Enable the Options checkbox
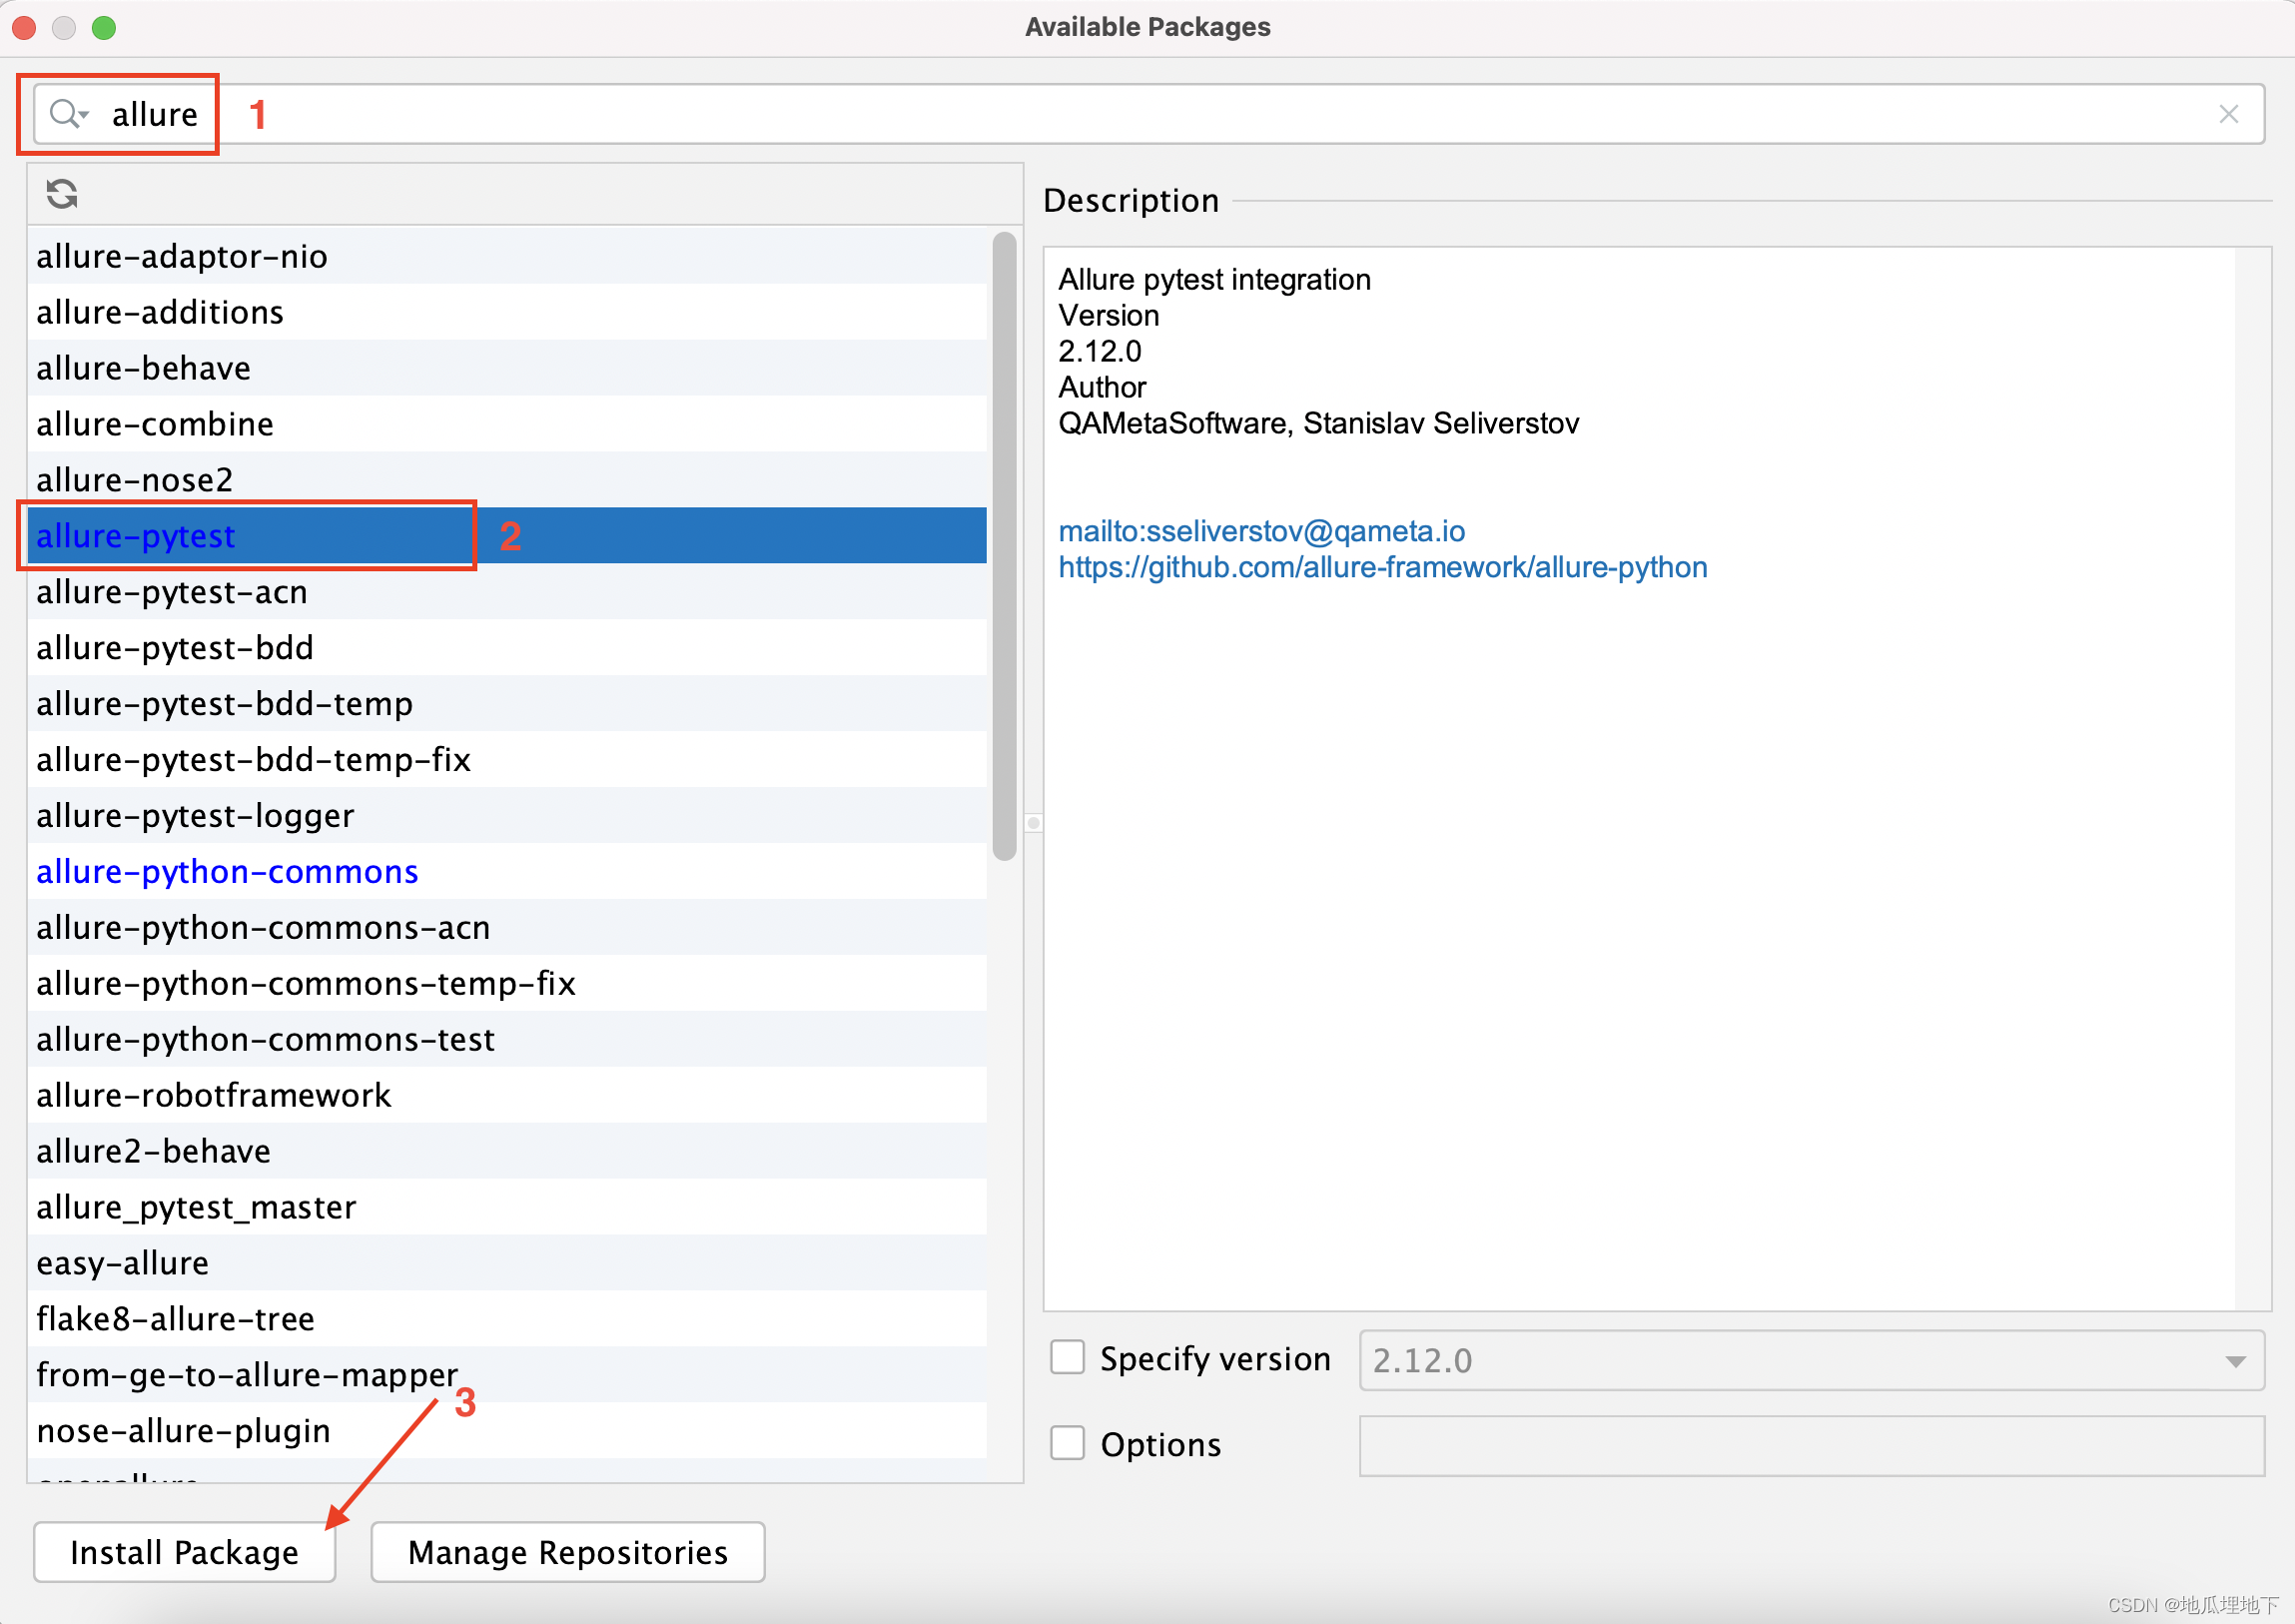 [x=1067, y=1443]
